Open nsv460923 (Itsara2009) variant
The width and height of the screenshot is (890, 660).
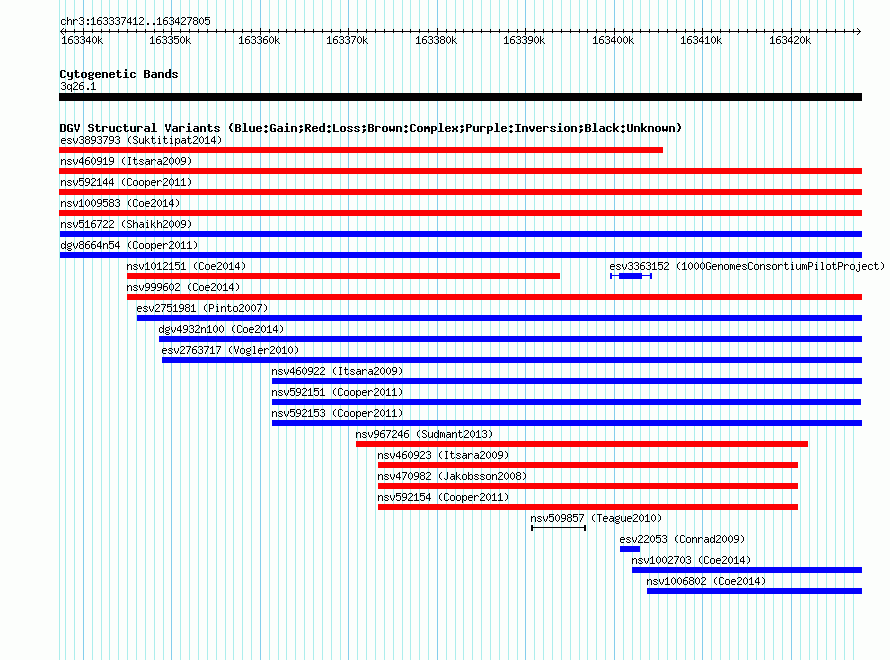(443, 455)
